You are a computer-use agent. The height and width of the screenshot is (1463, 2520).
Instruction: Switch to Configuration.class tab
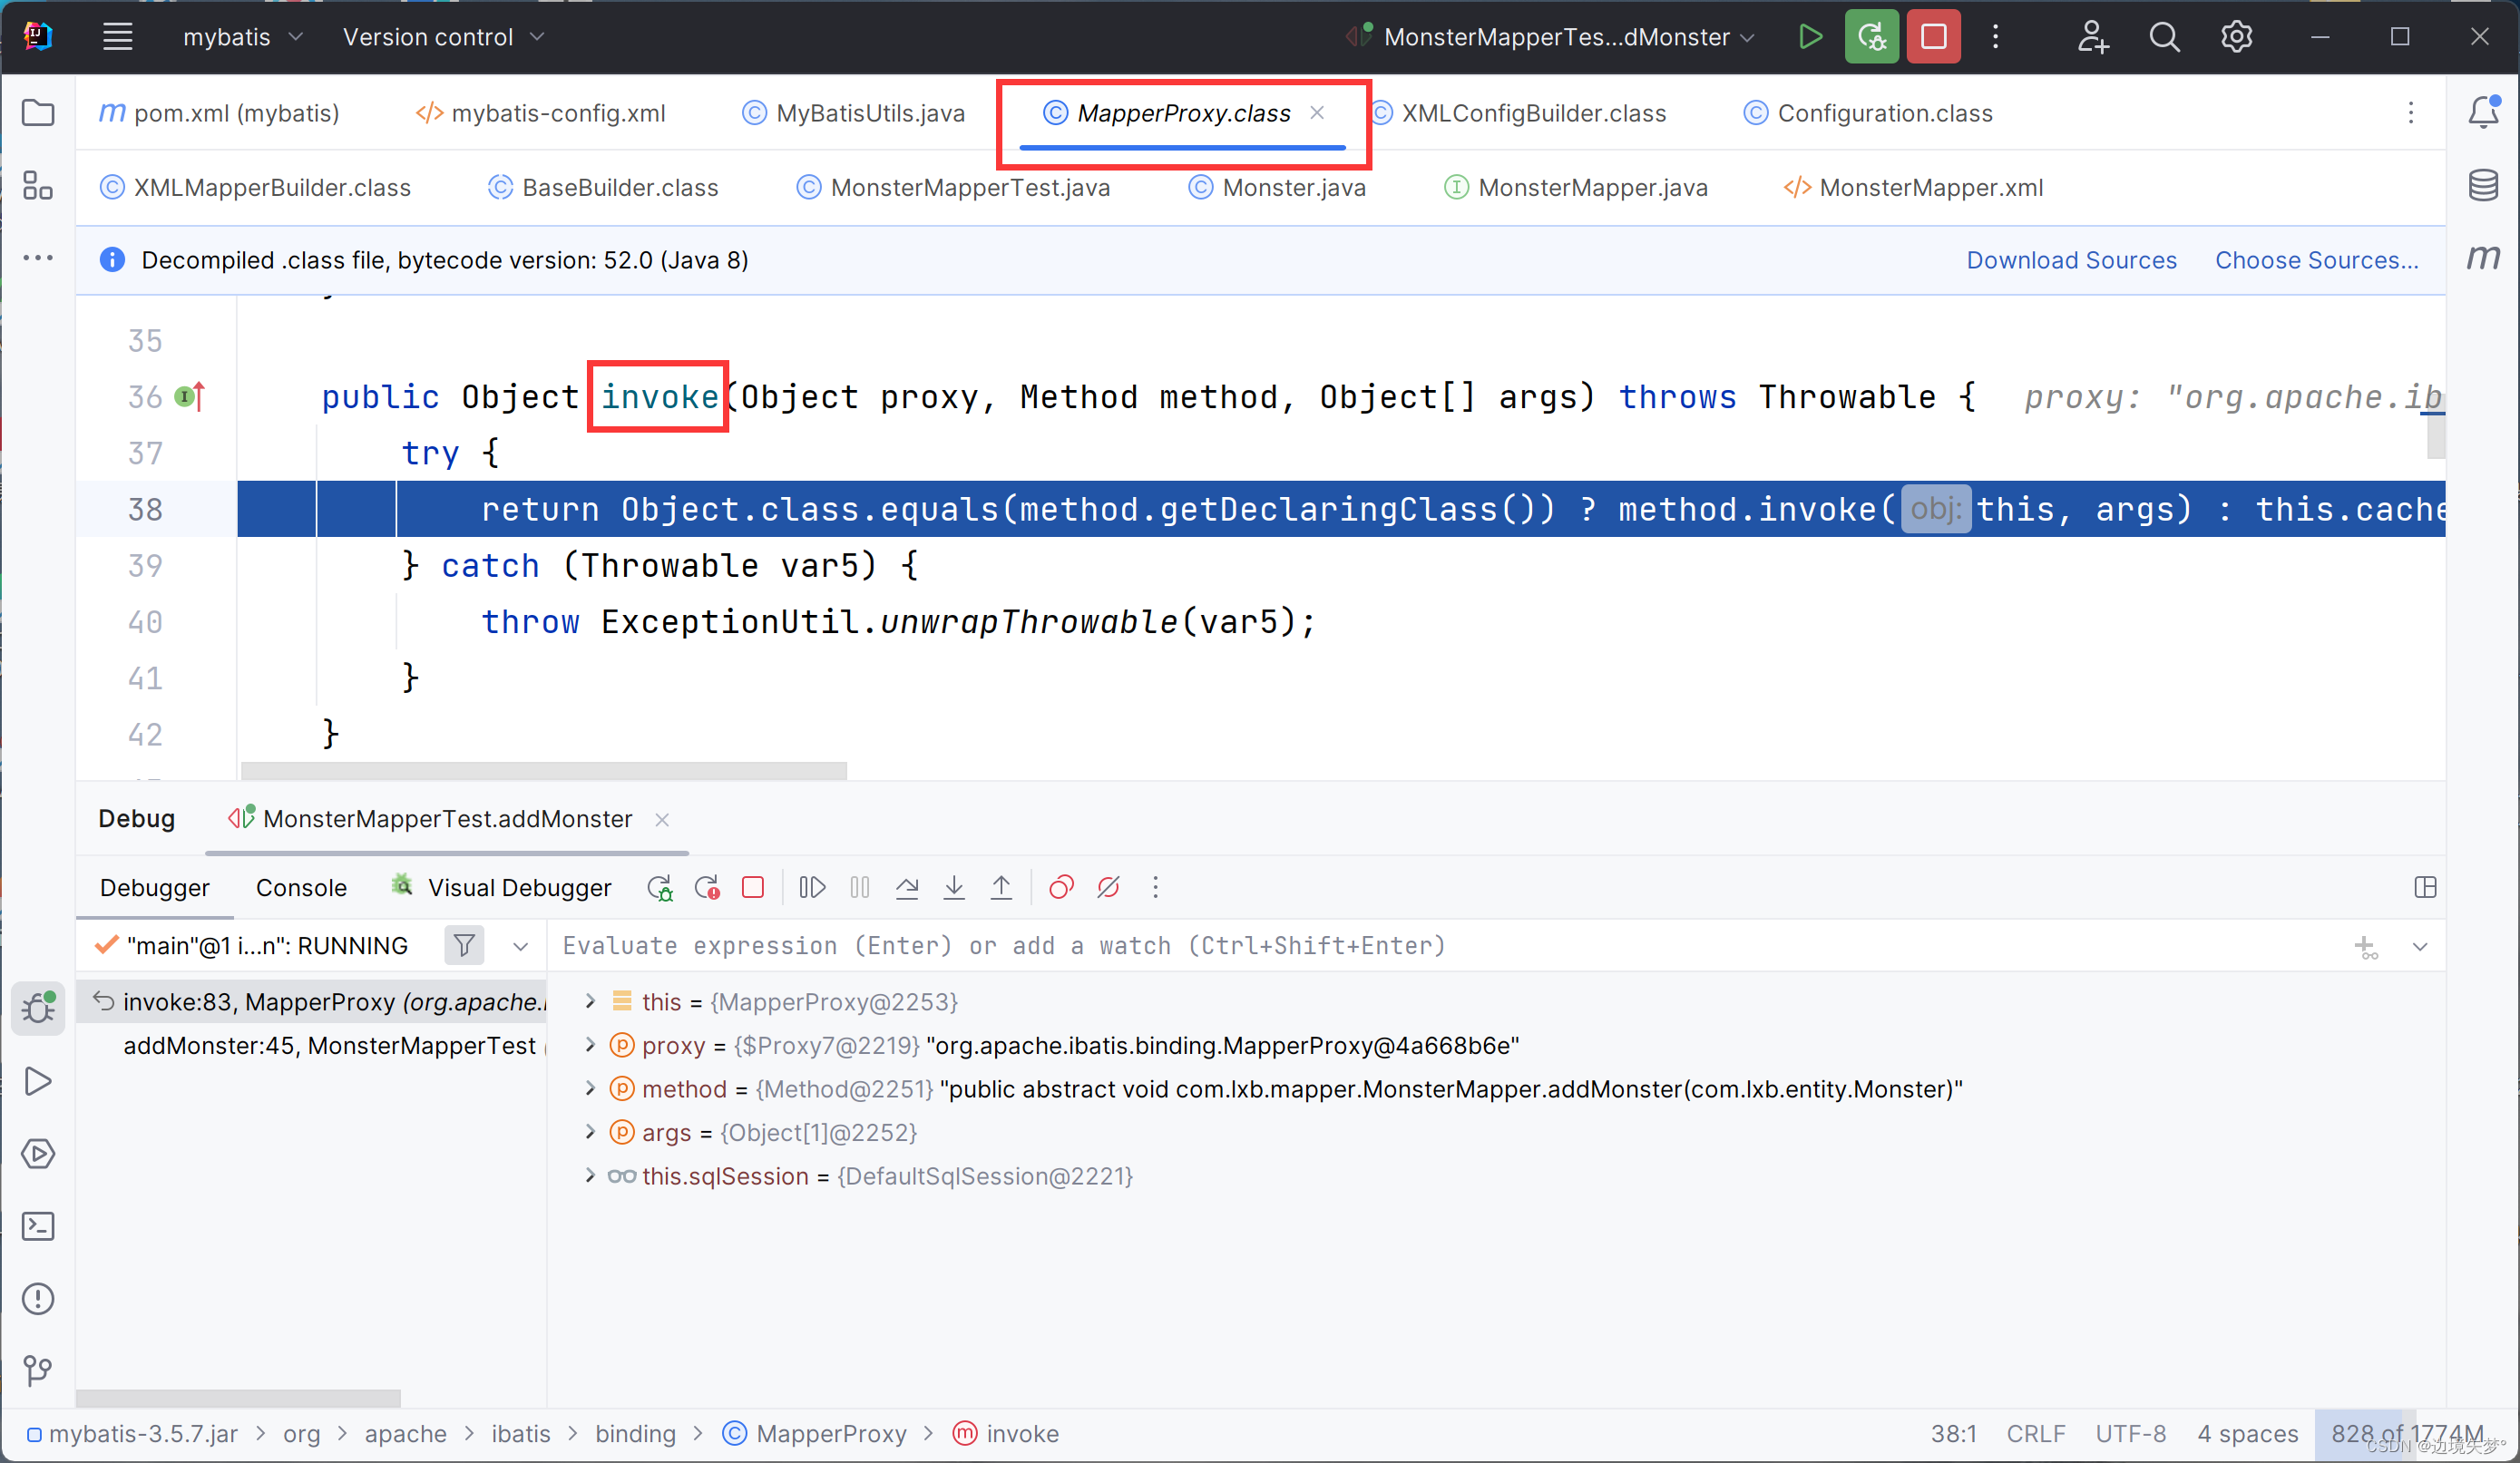tap(1867, 113)
